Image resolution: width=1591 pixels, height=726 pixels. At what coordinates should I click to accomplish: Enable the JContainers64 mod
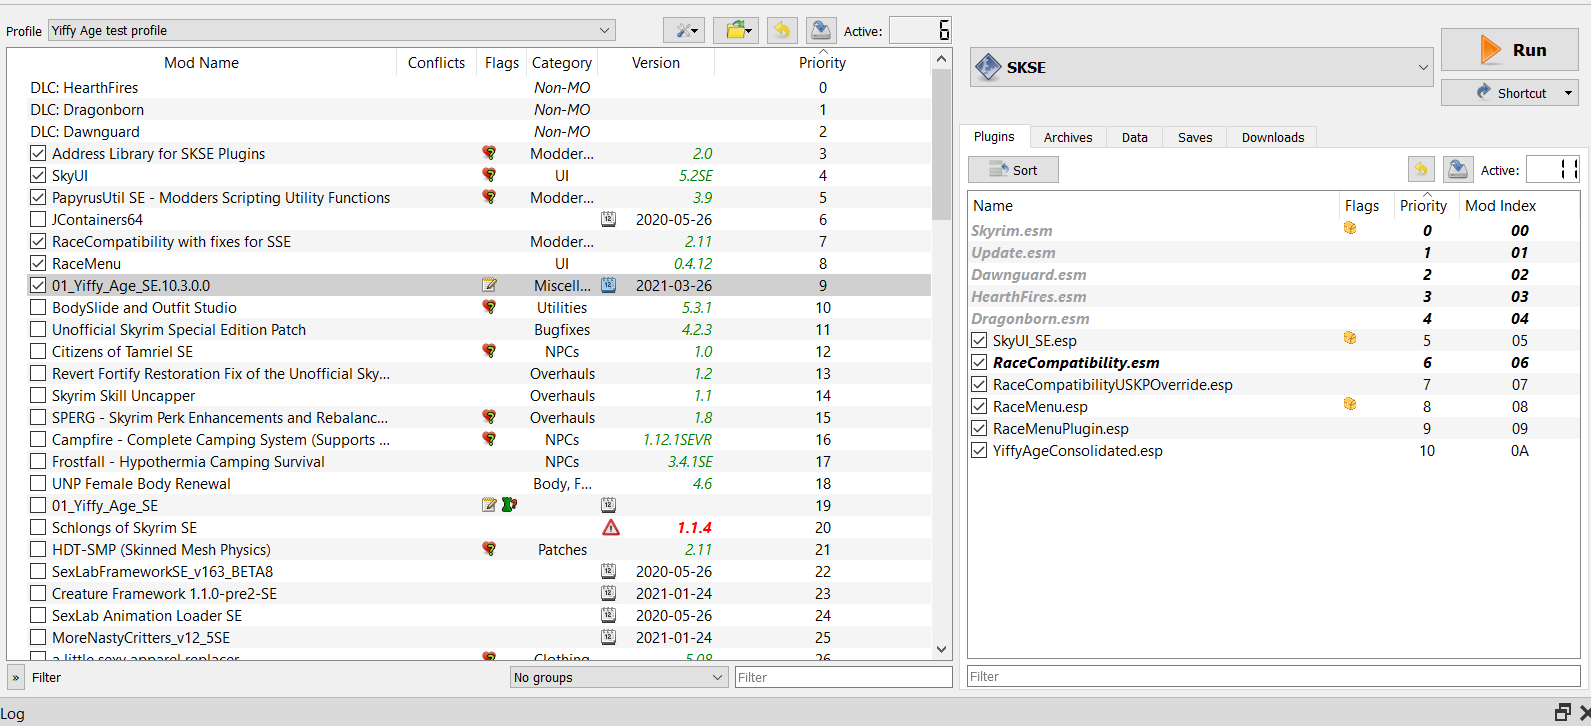pyautogui.click(x=38, y=219)
